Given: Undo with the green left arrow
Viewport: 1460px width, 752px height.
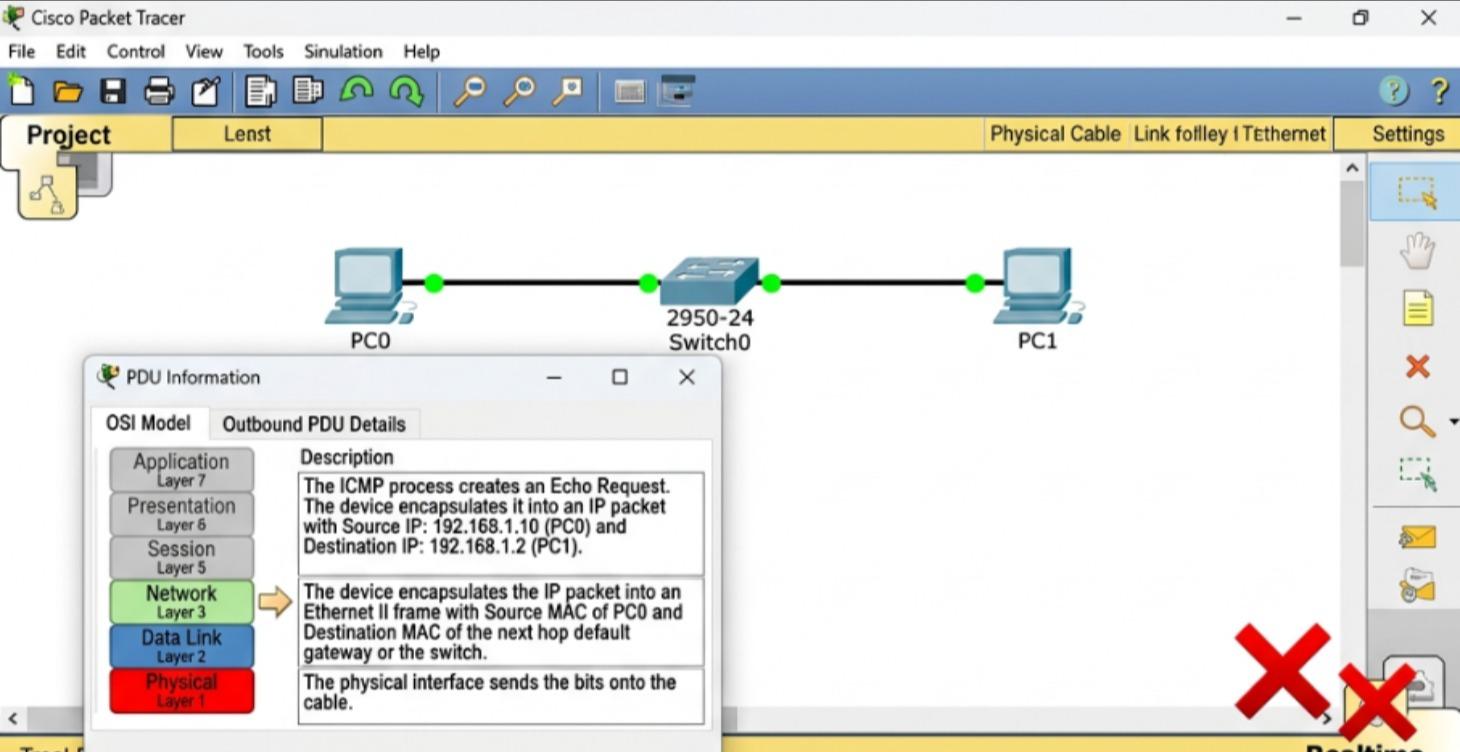Looking at the screenshot, I should [x=357, y=91].
